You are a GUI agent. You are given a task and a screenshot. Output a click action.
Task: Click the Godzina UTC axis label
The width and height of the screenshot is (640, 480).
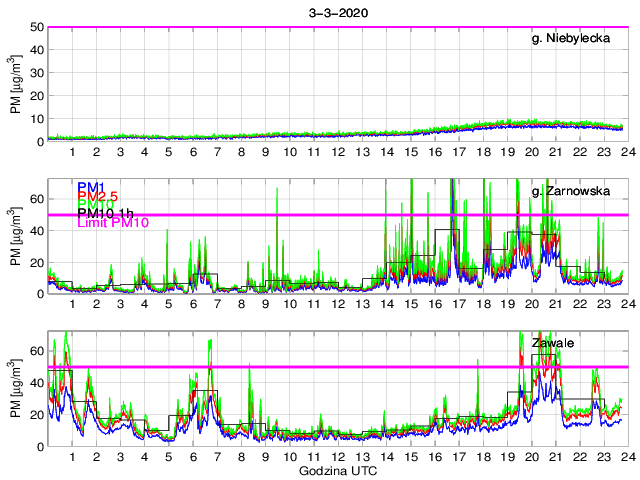[x=336, y=470]
